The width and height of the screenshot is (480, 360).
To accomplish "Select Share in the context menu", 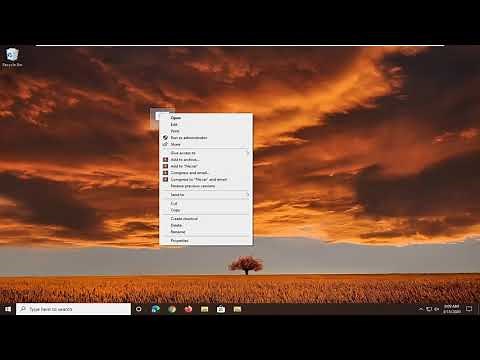I will [x=206, y=144].
